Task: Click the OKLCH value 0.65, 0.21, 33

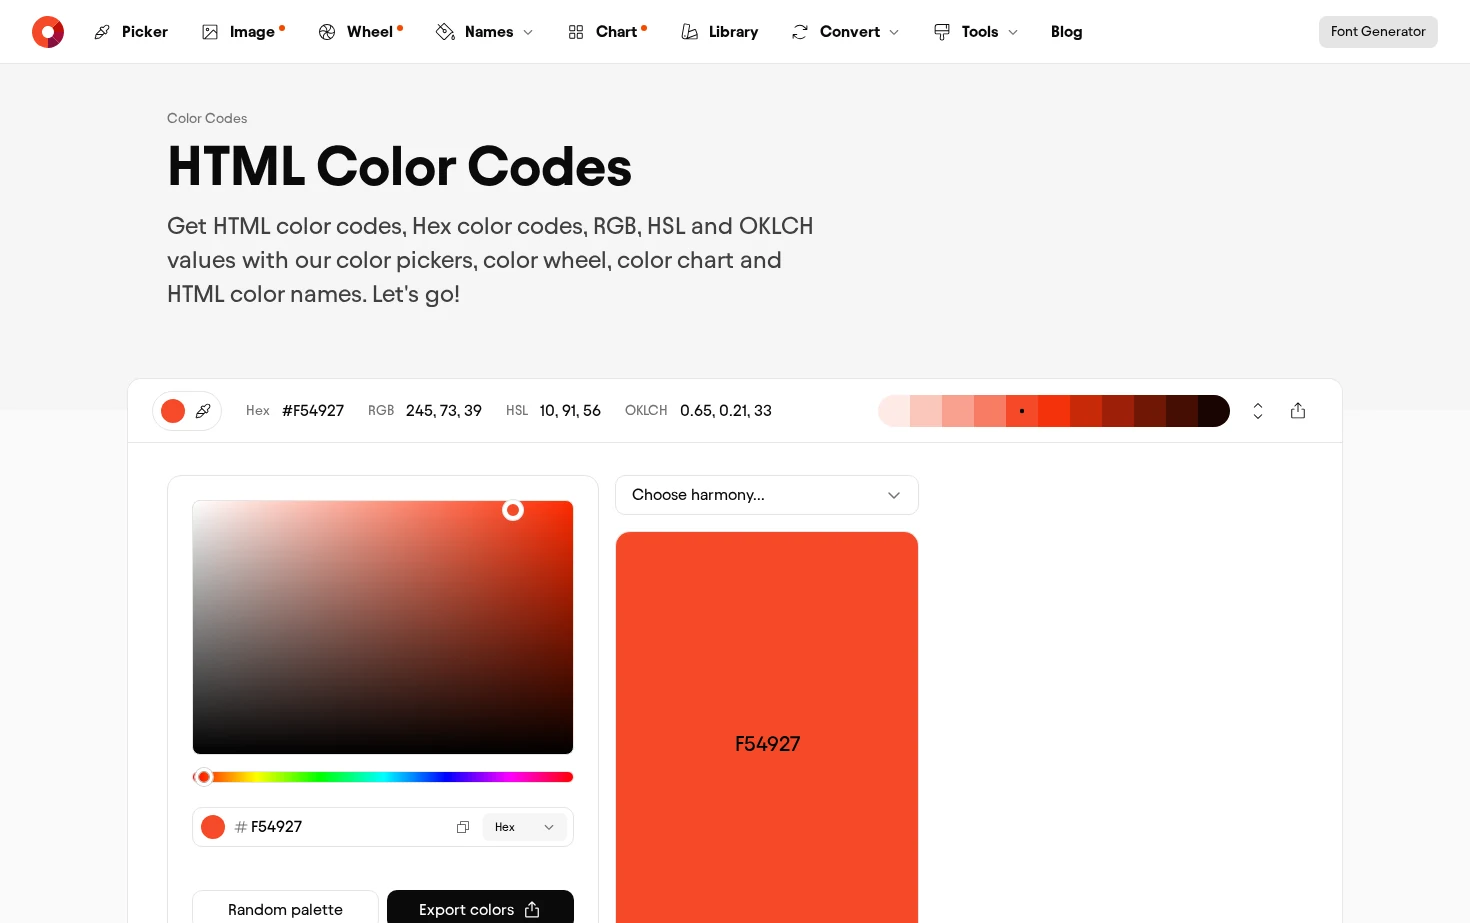Action: click(726, 411)
